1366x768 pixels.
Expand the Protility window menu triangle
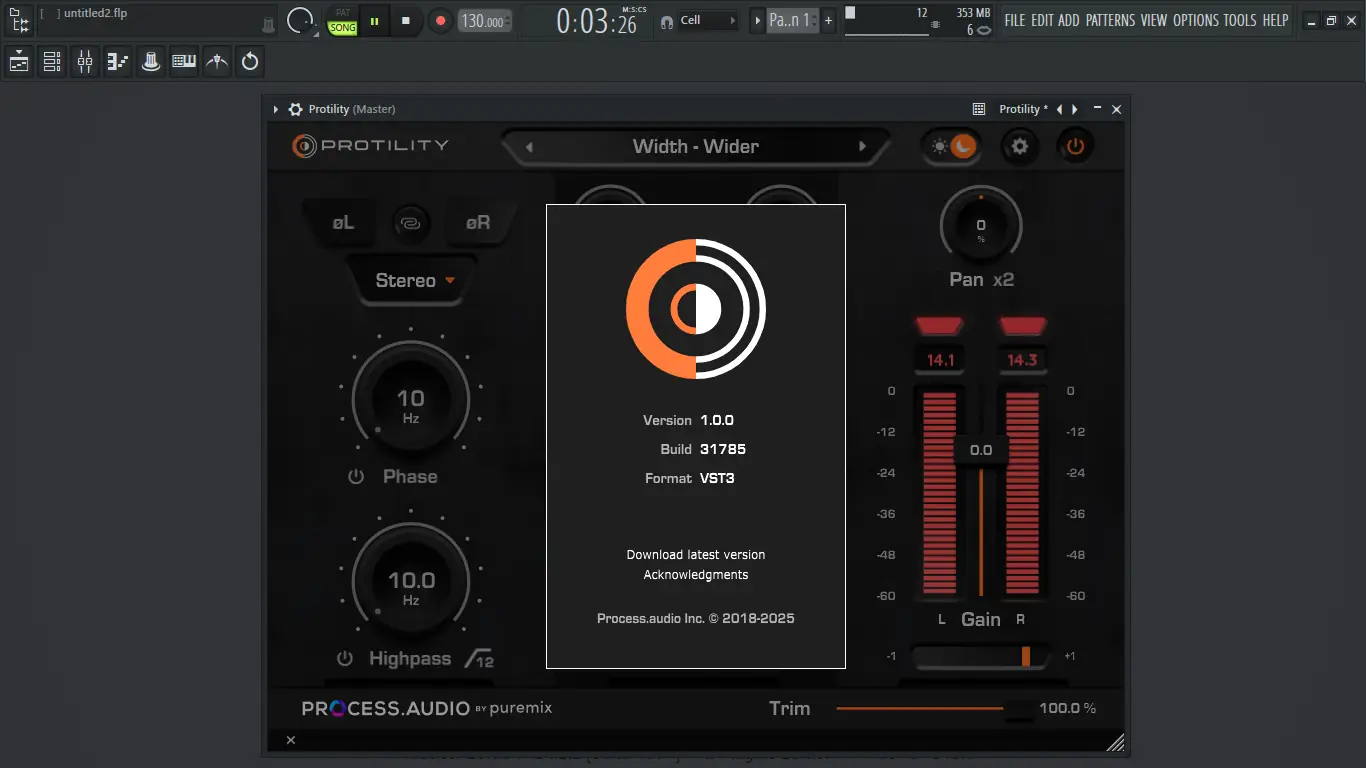pos(276,109)
